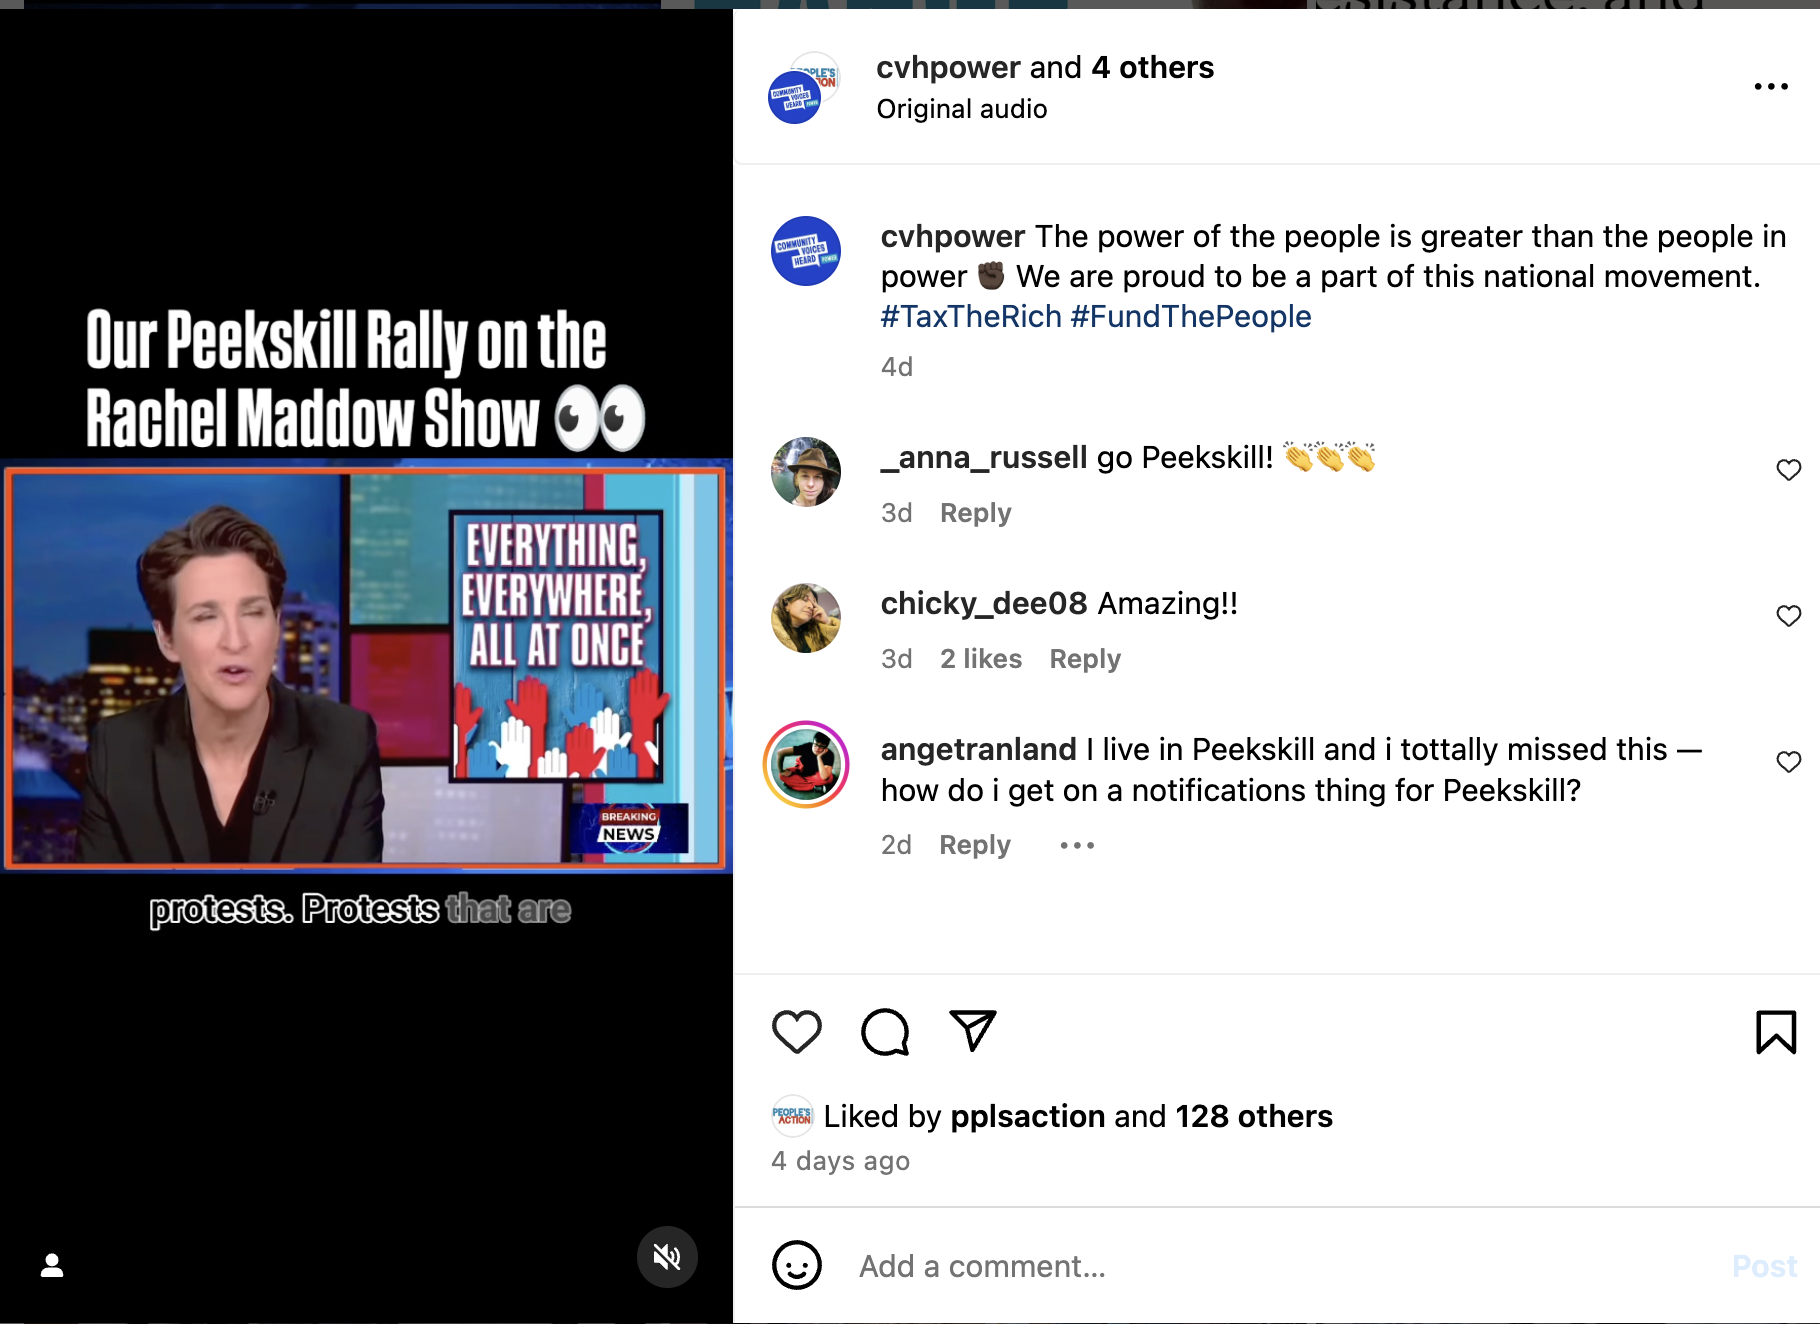The width and height of the screenshot is (1820, 1324).
Task: Click the Rachel Maddow video frame
Action: click(x=365, y=666)
